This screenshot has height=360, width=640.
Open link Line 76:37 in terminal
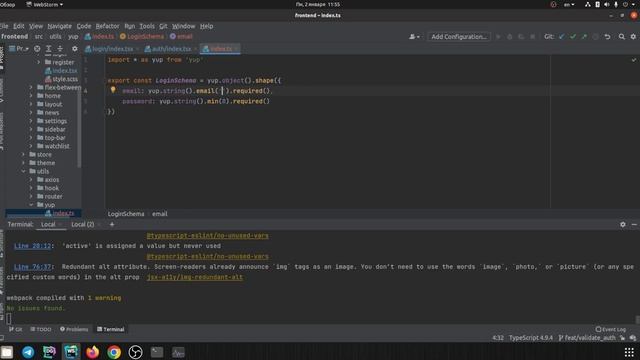[x=32, y=267]
